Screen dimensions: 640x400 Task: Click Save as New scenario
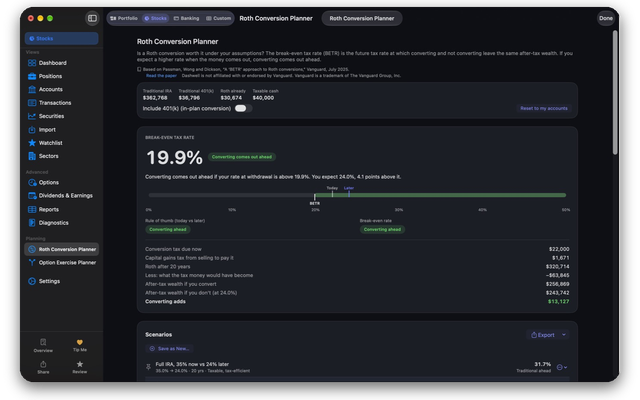tap(169, 349)
